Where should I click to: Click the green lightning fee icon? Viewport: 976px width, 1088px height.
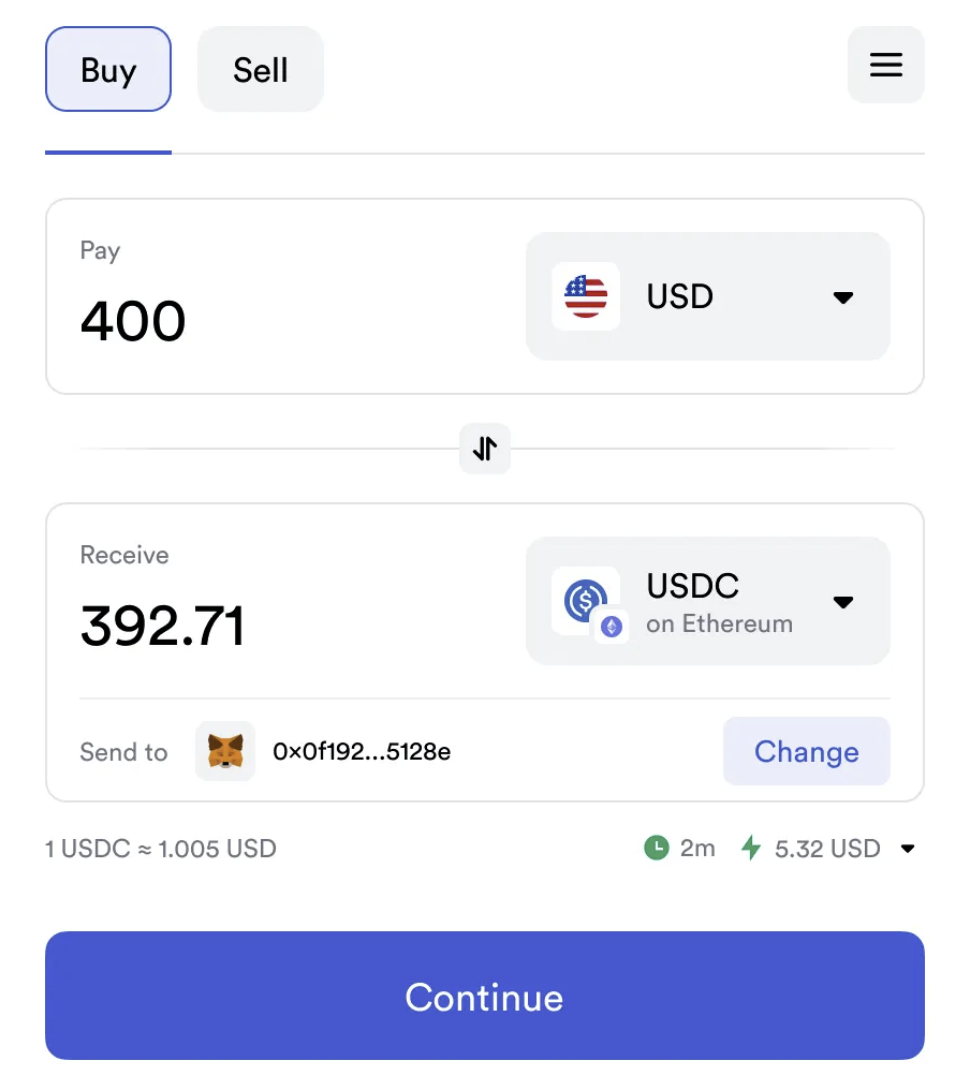(x=750, y=848)
